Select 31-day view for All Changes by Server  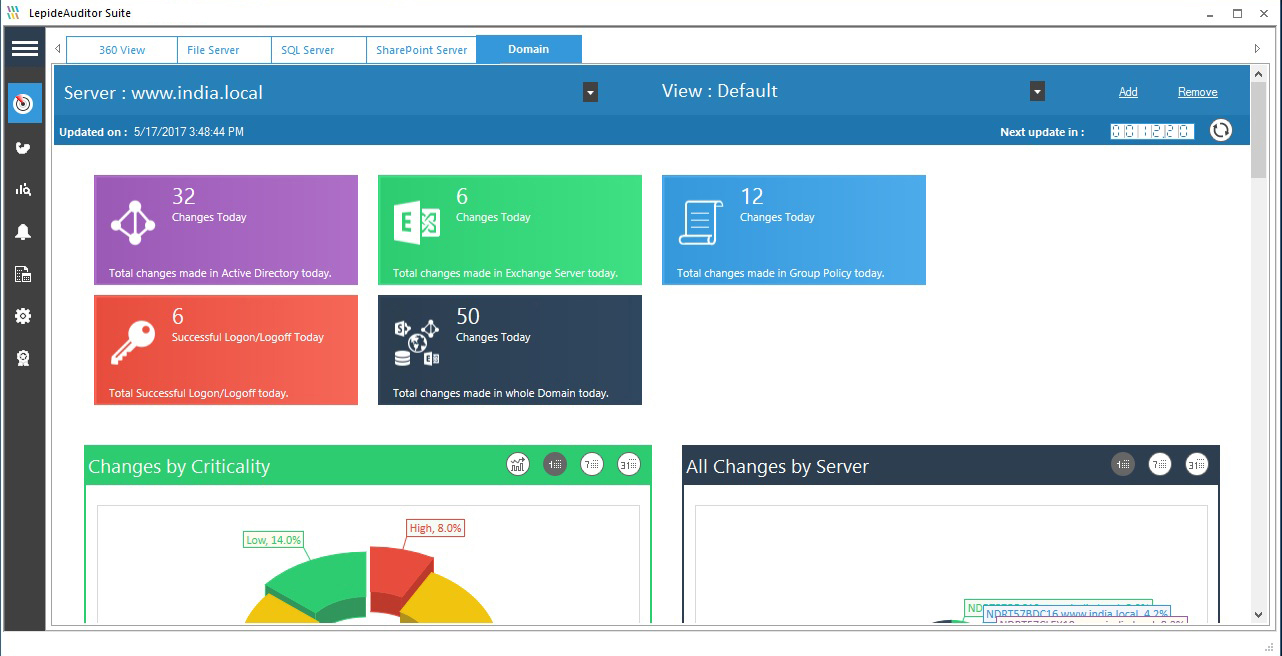point(1197,464)
